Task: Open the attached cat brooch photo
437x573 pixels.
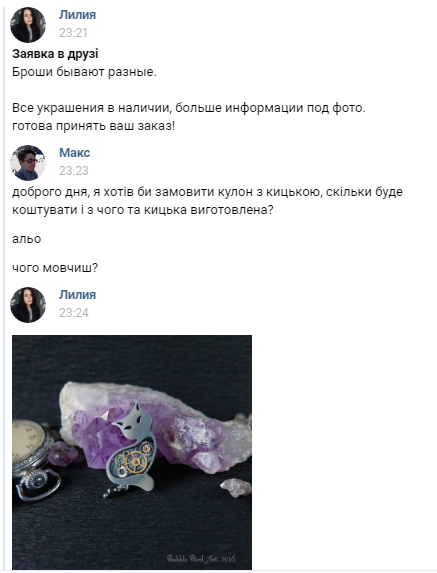Action: (x=132, y=452)
